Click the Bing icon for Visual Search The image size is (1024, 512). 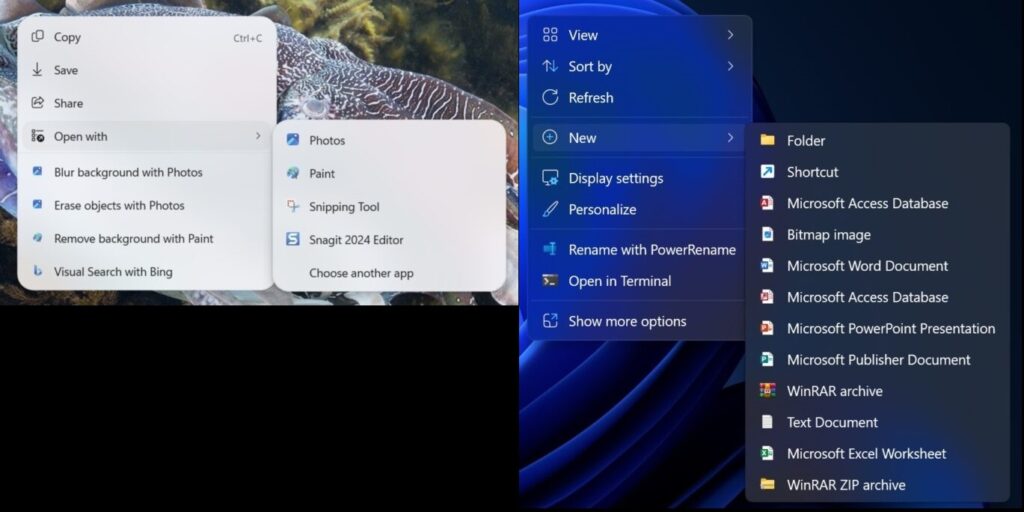coord(38,271)
